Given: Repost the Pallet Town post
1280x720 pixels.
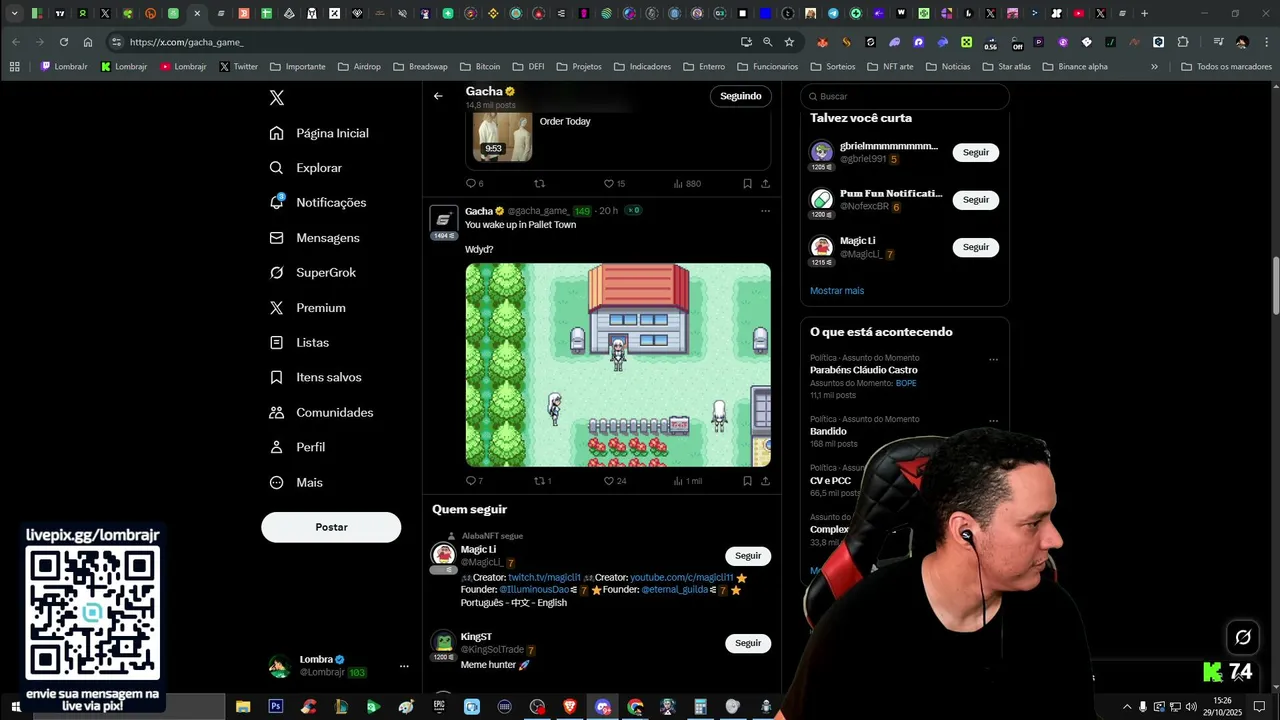Looking at the screenshot, I should point(543,481).
